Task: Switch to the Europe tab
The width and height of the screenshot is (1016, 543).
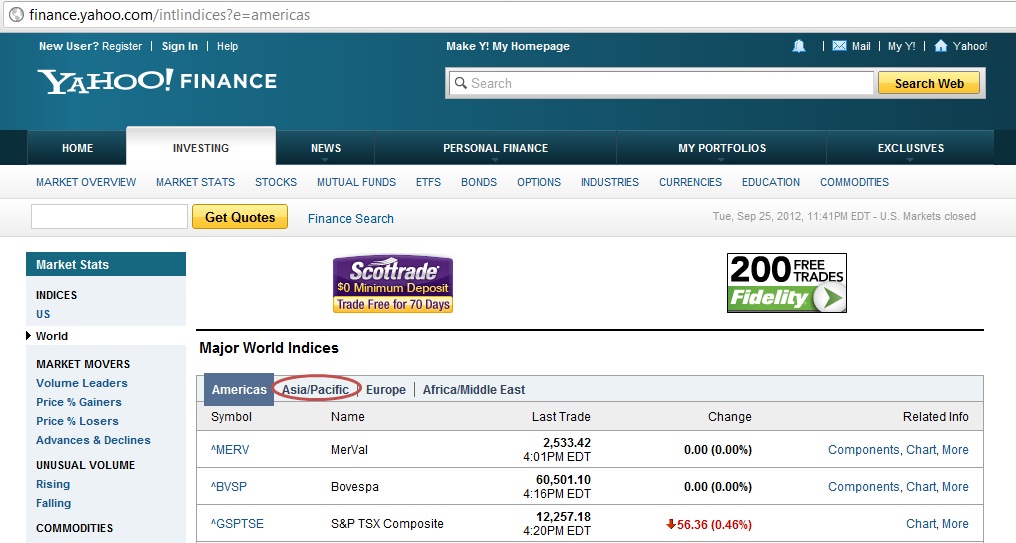Action: [386, 389]
